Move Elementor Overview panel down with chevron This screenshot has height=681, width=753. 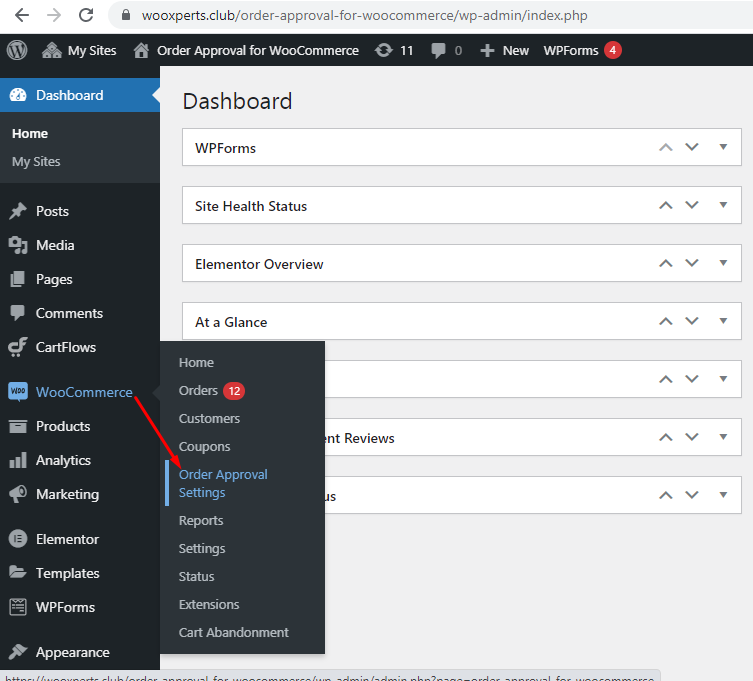pyautogui.click(x=692, y=264)
